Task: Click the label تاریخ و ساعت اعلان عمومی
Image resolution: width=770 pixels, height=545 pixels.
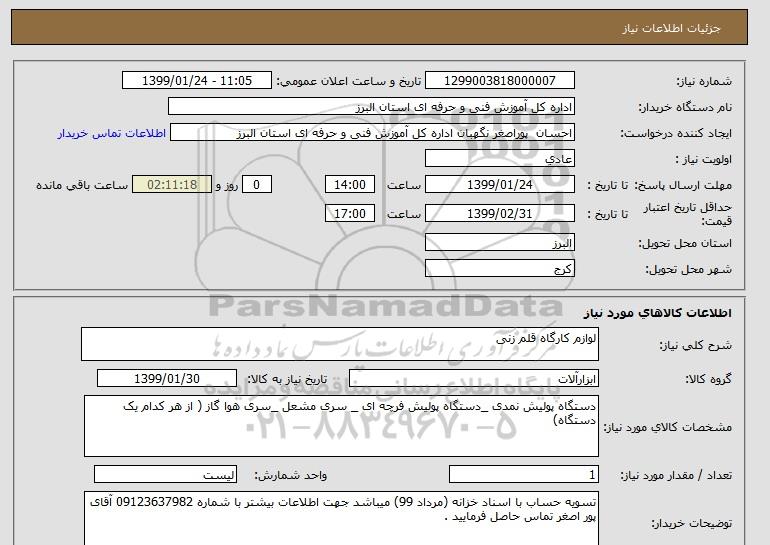Action: click(x=349, y=81)
